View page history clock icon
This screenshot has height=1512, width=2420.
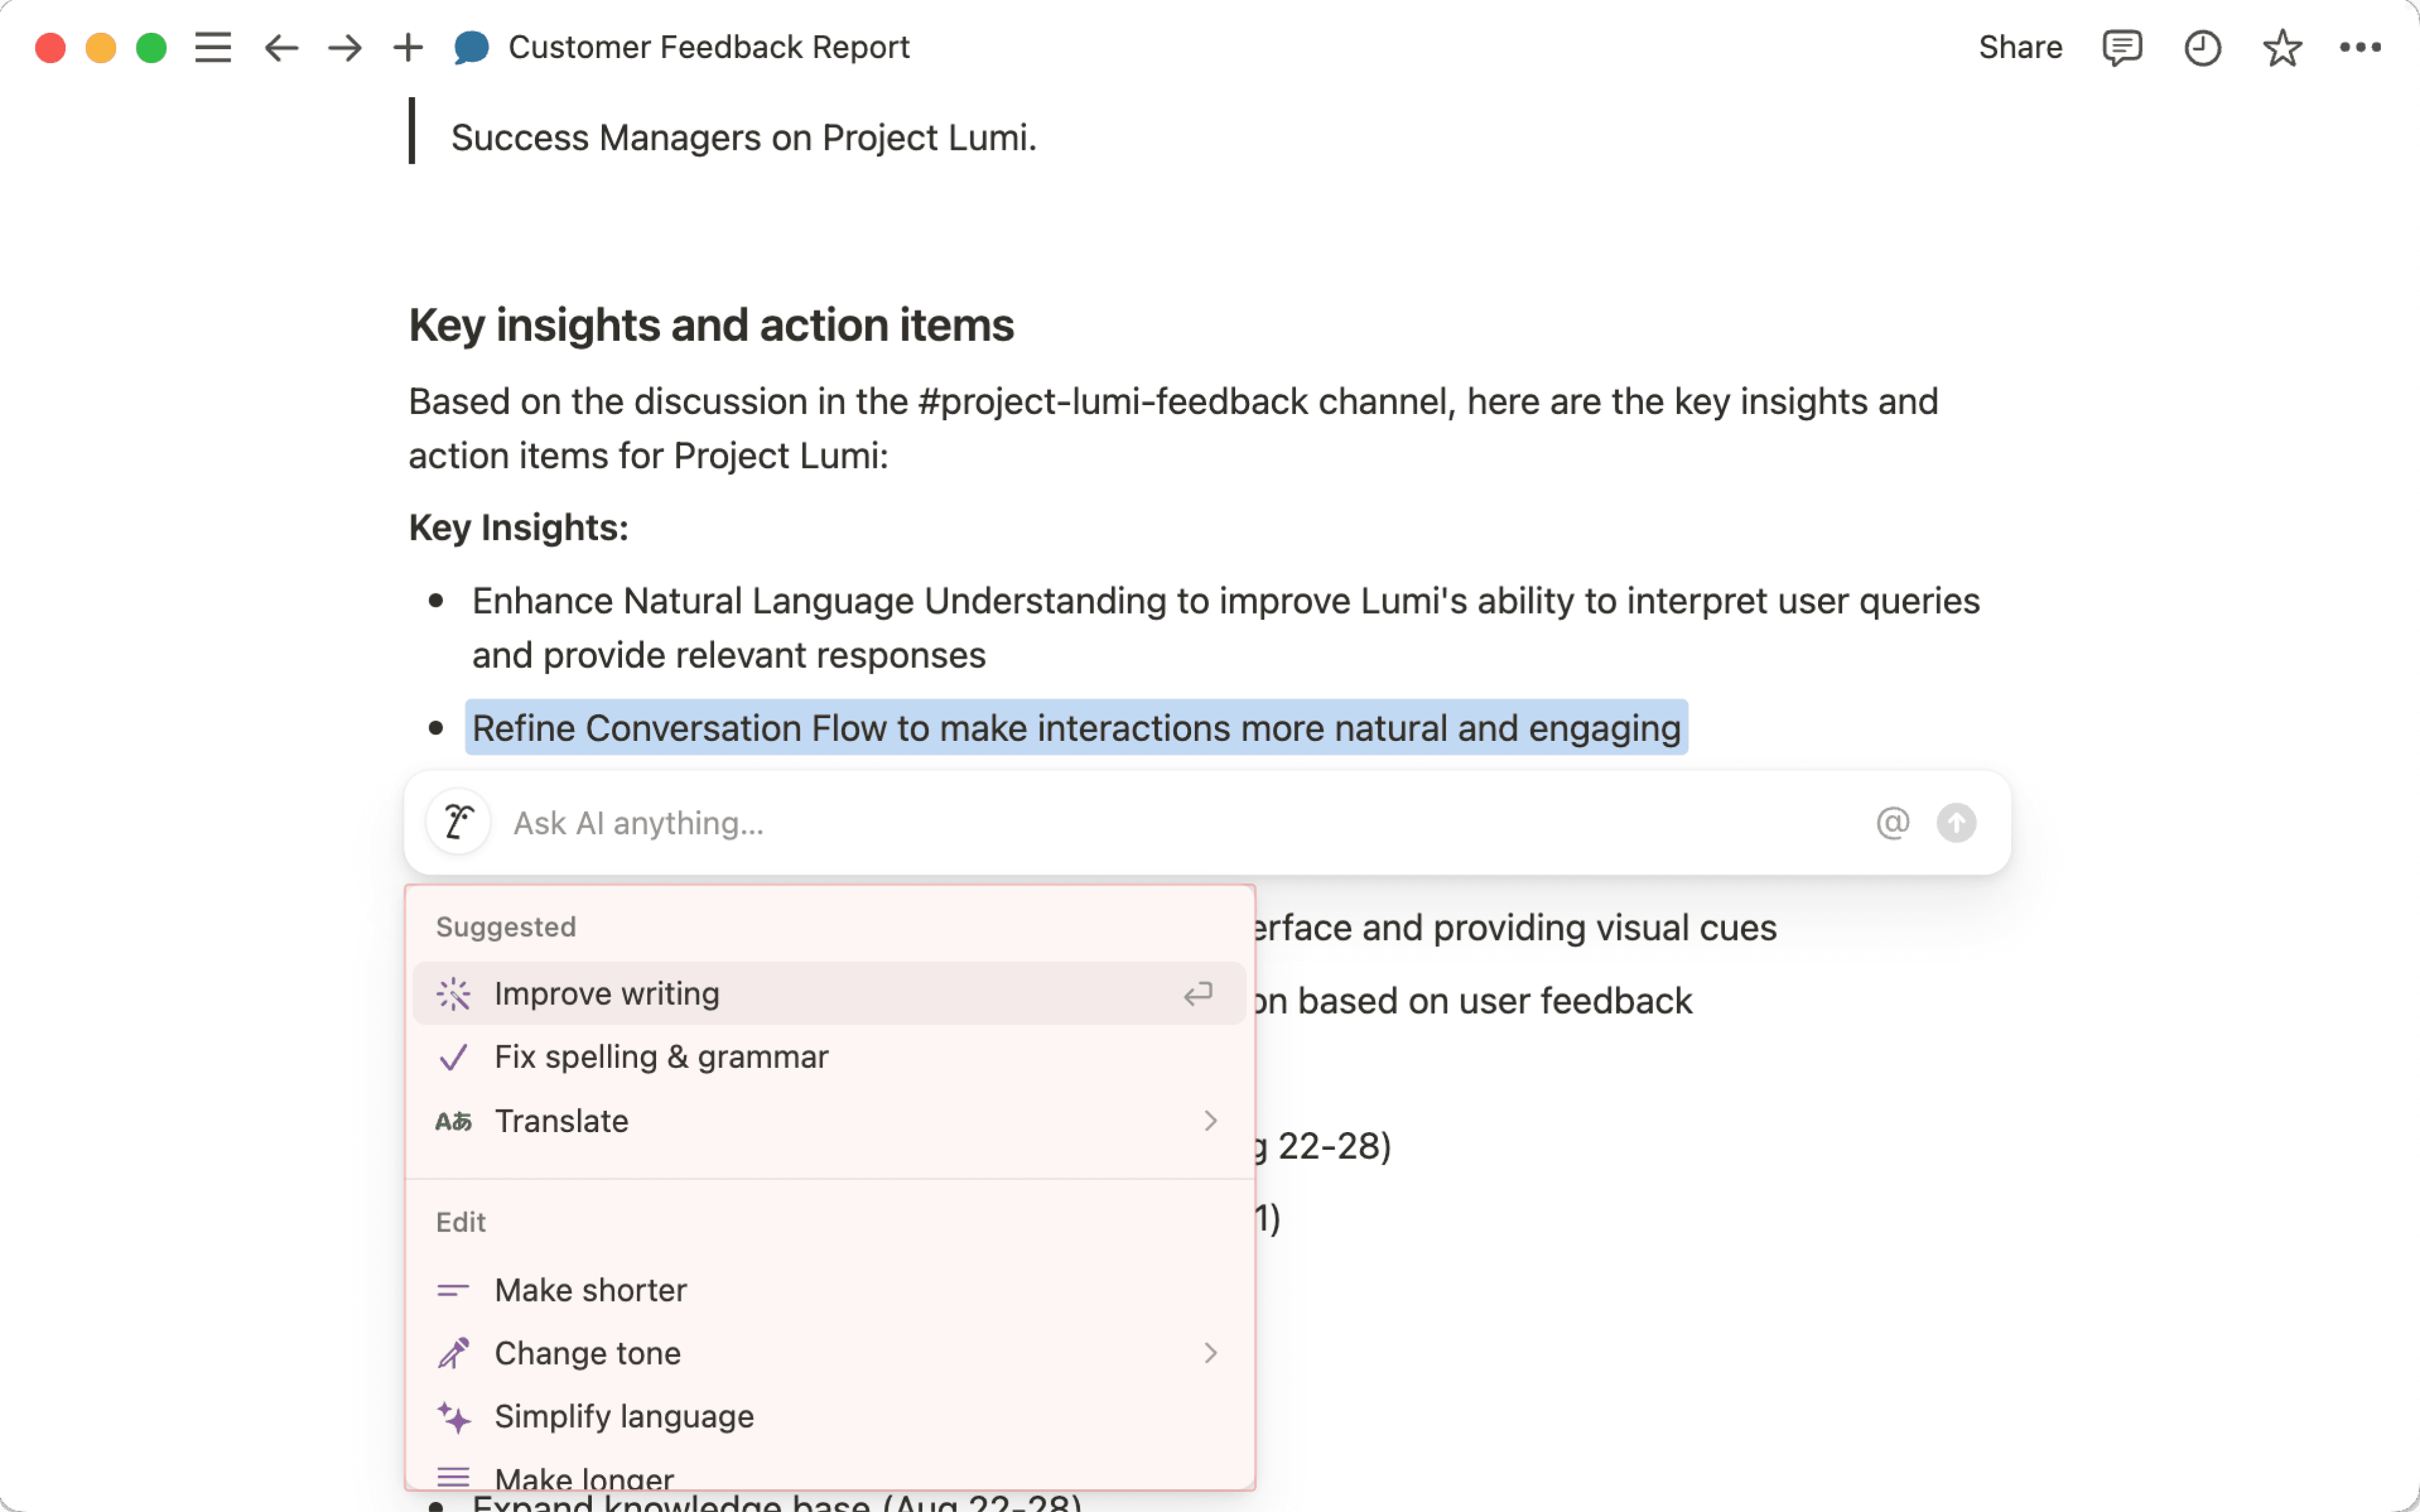2202,47
